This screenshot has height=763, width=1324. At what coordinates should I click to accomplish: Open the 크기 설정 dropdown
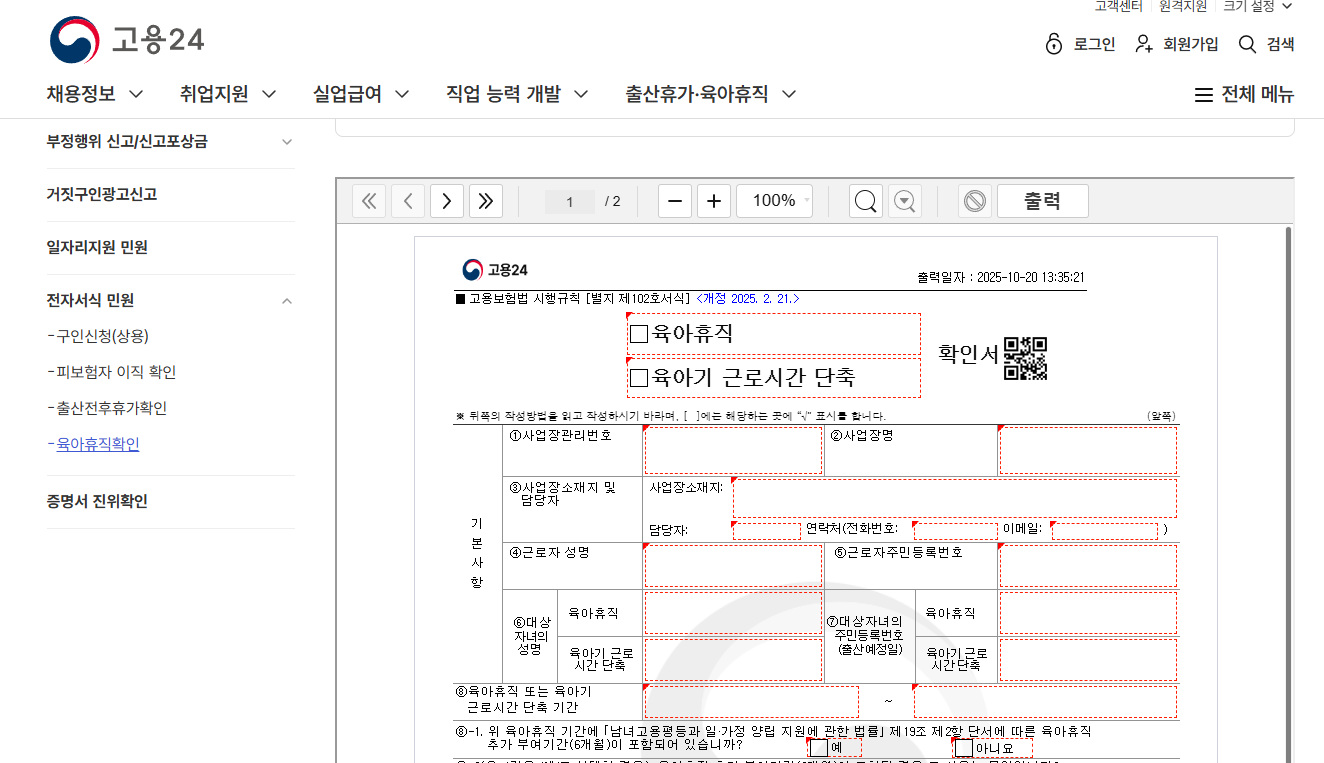[x=1257, y=6]
